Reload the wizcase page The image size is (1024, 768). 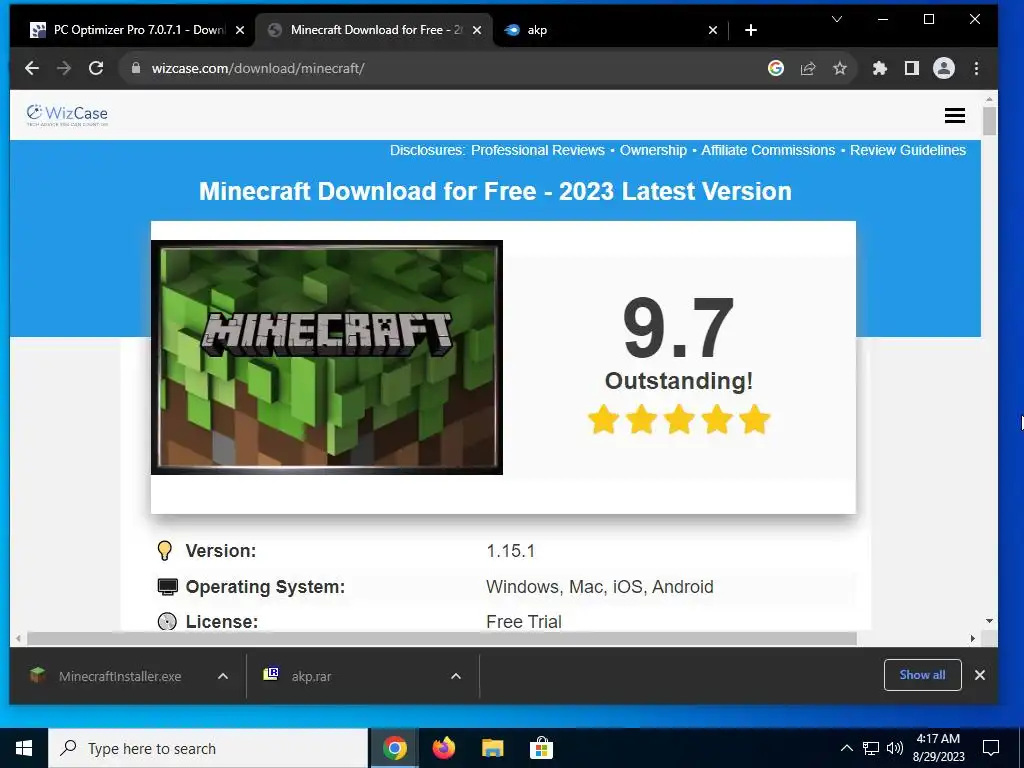[96, 68]
